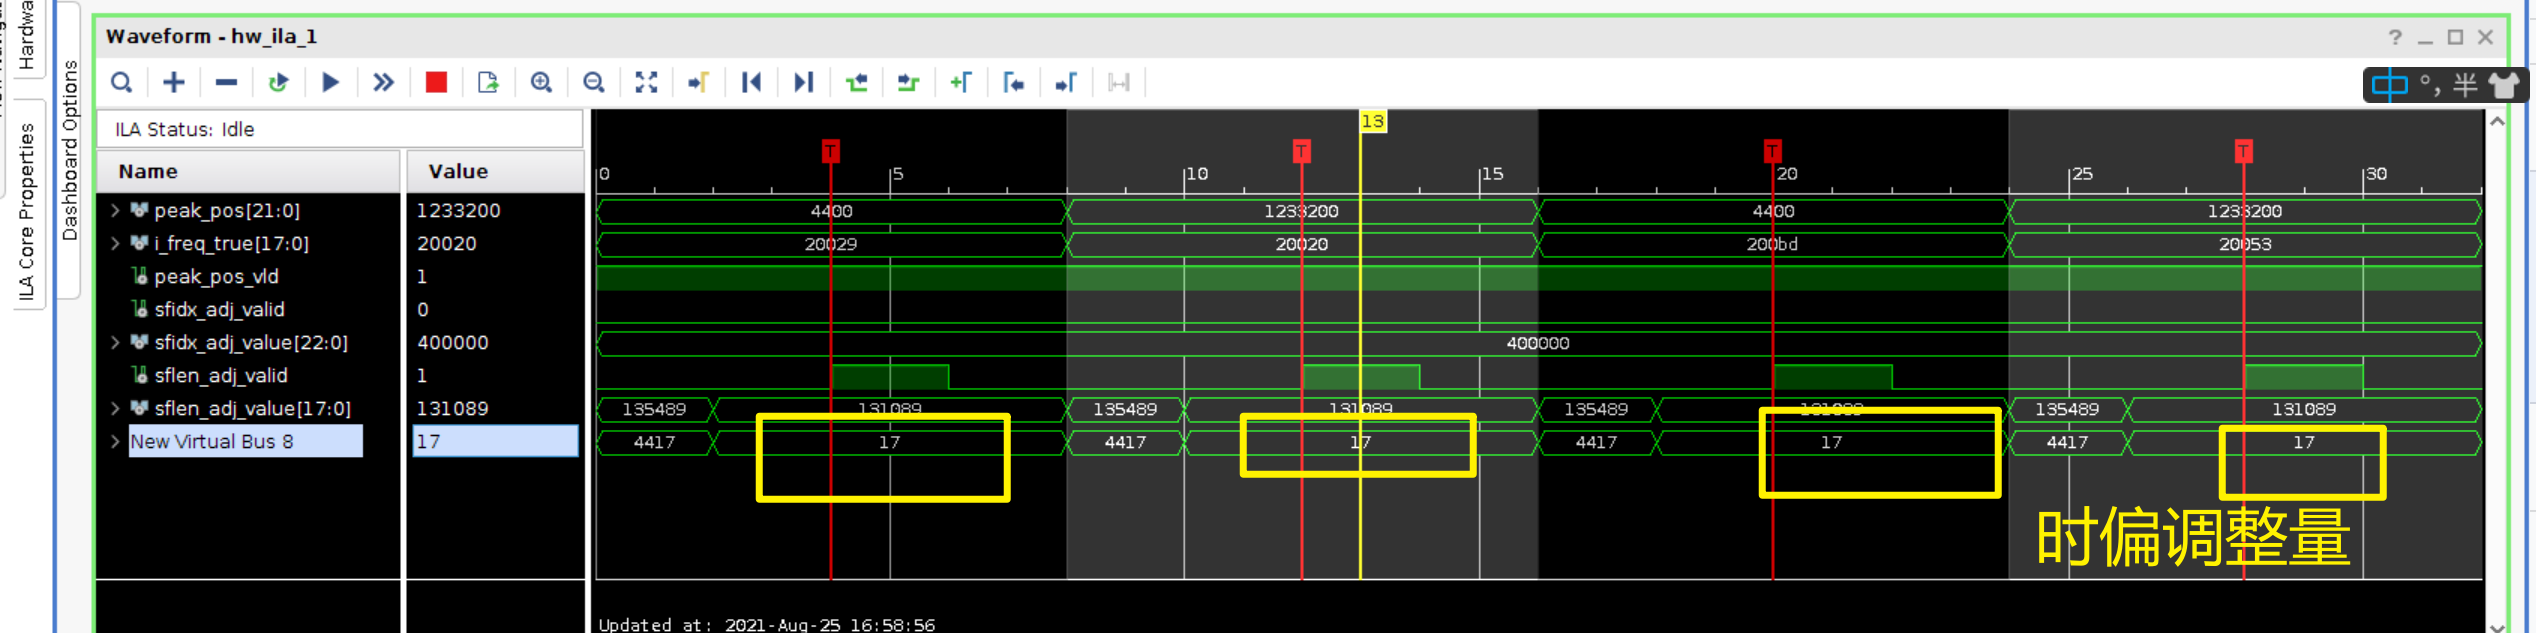2536x633 pixels.
Task: Select peak_pos_vld signal
Action: pos(216,276)
